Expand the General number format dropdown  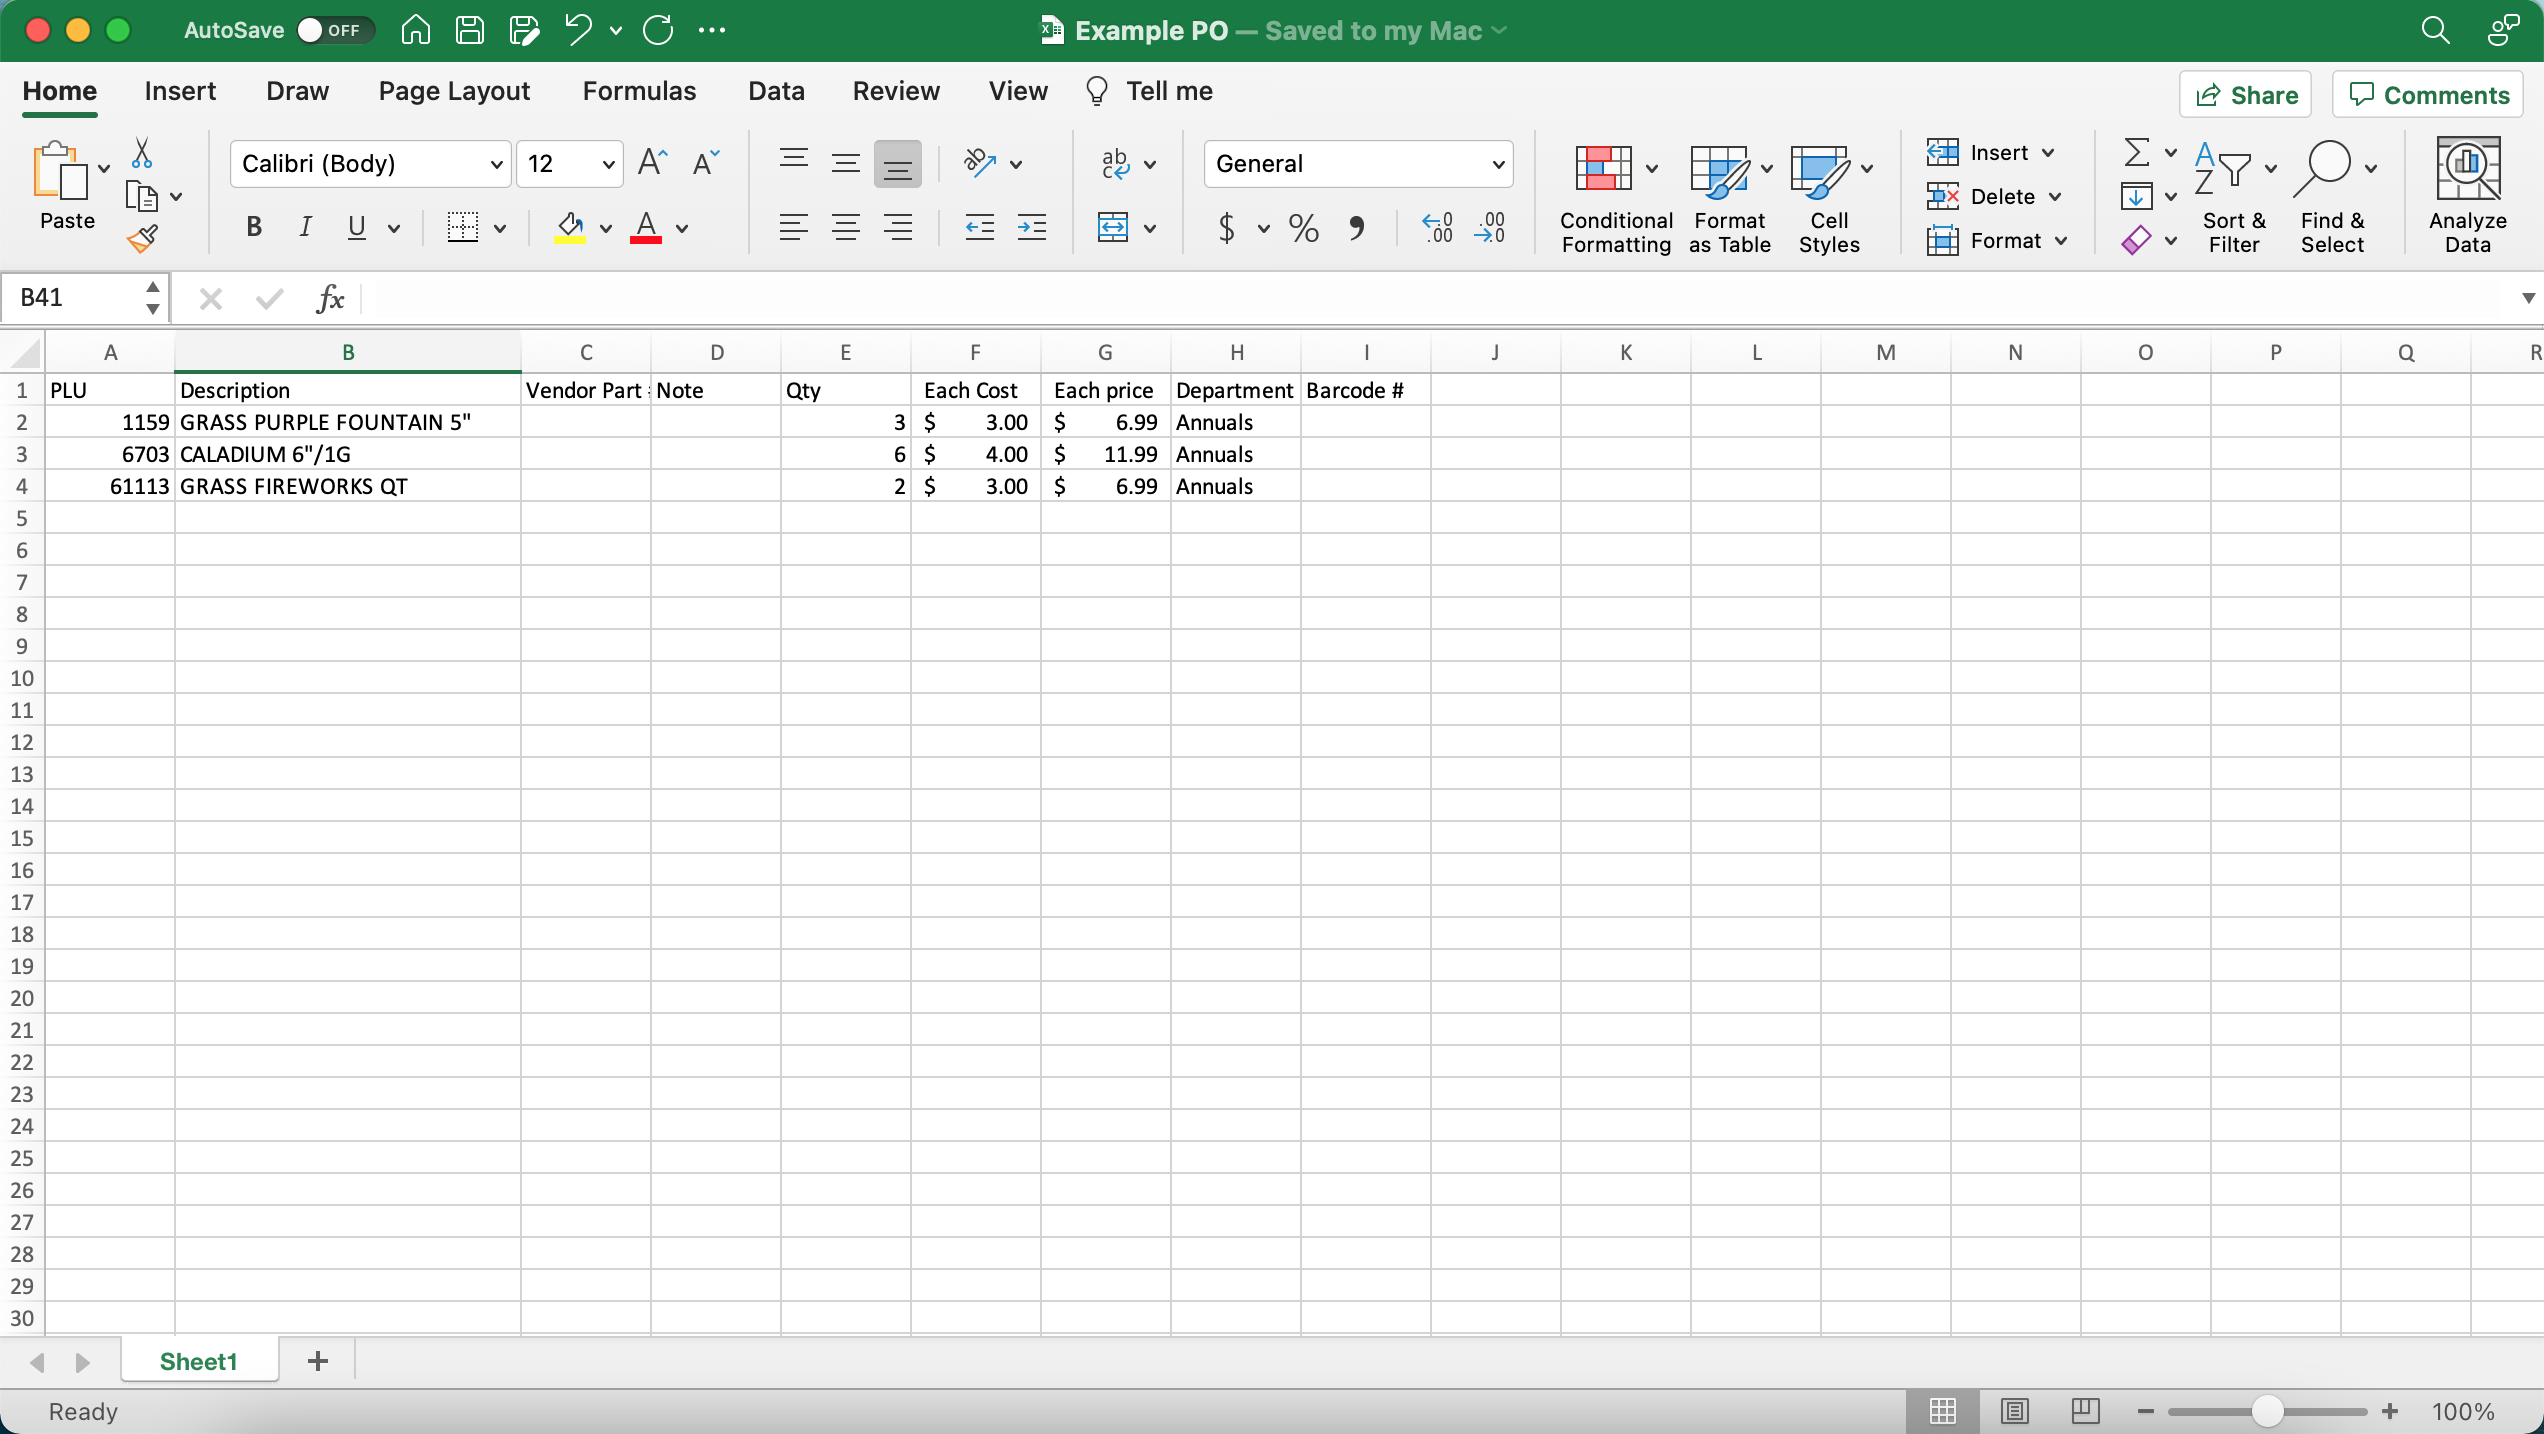coord(1498,164)
